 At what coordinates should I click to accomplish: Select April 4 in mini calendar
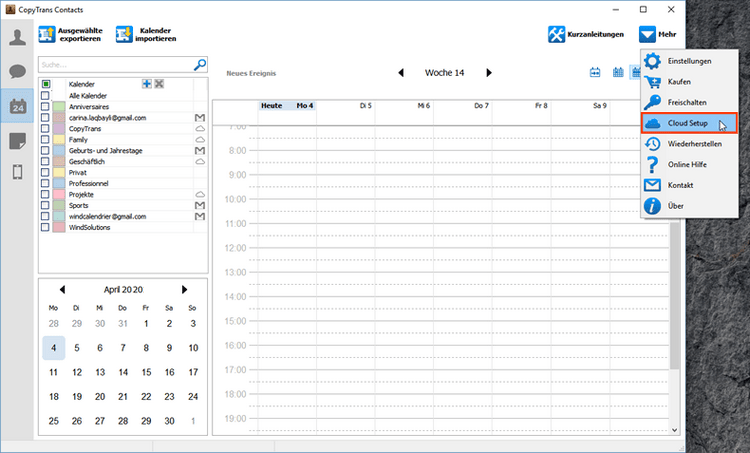[x=54, y=348]
